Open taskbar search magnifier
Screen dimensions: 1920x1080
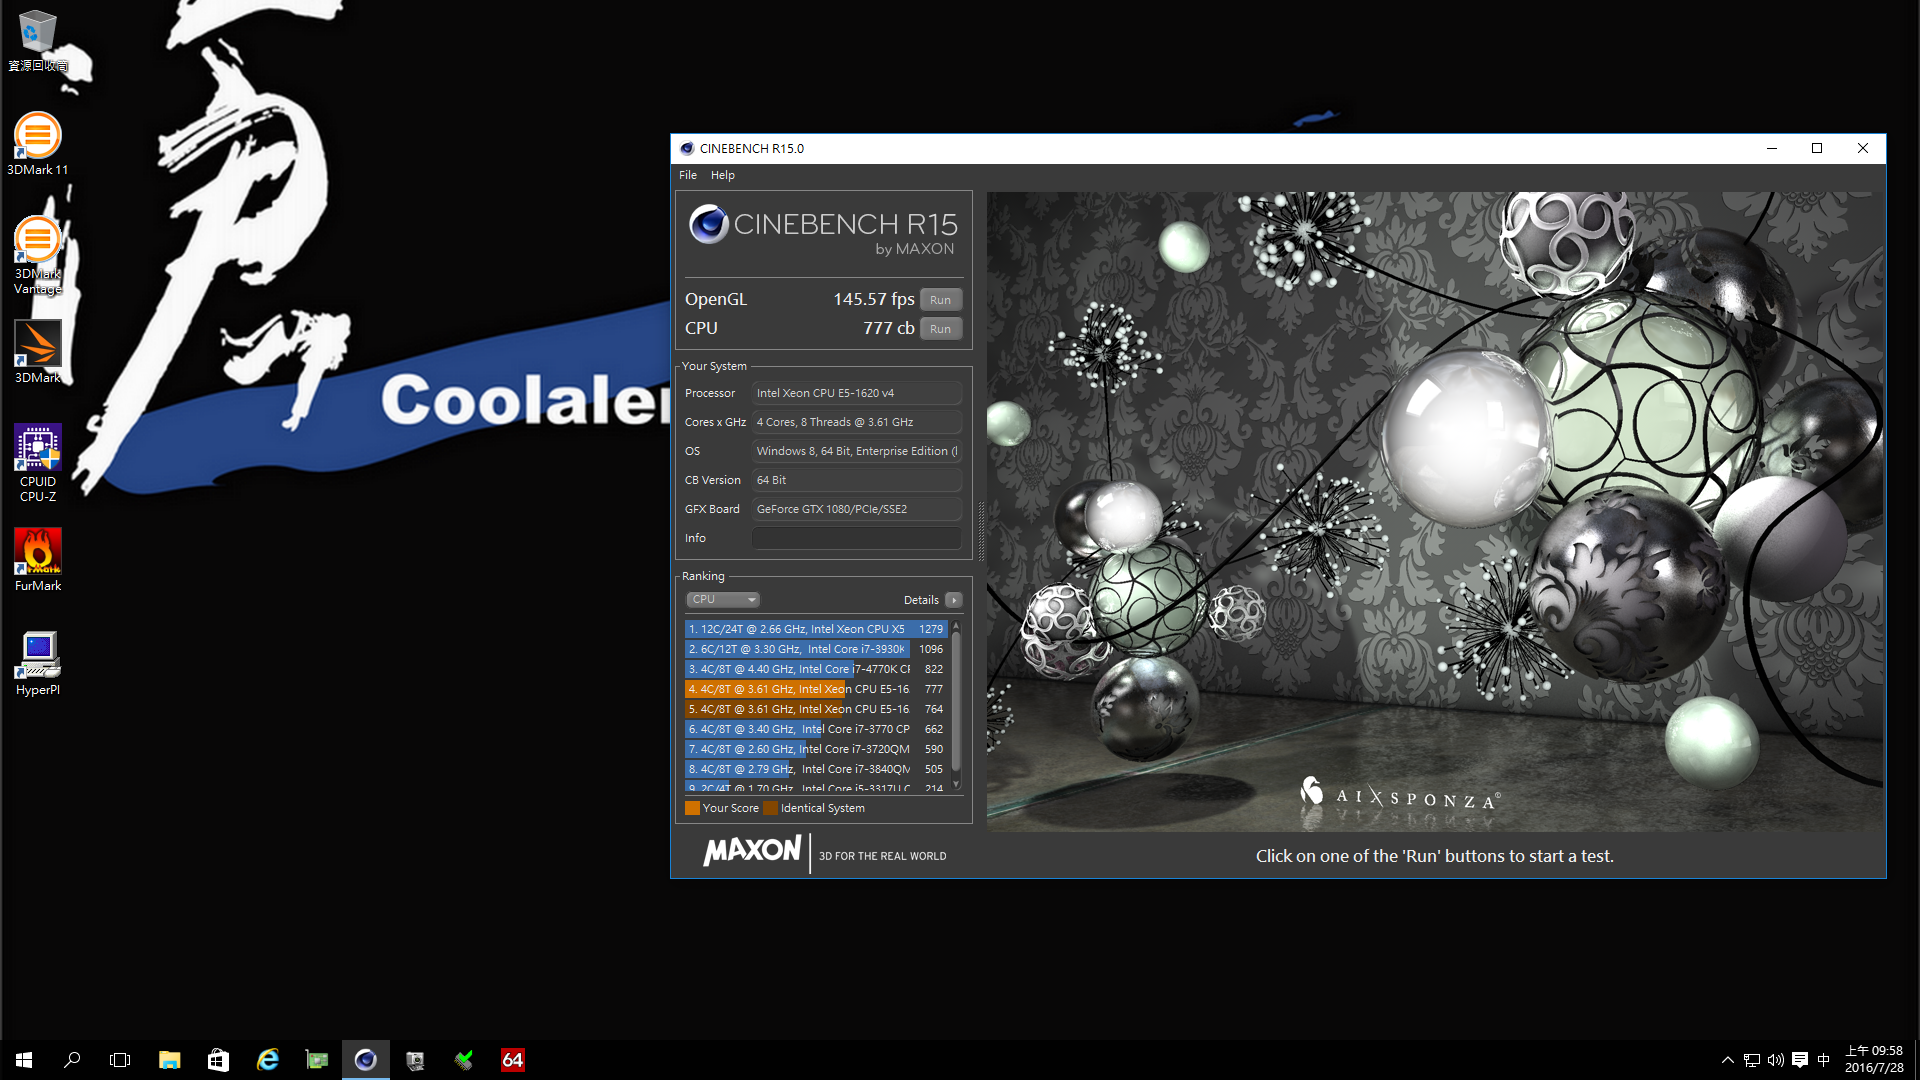click(72, 1060)
